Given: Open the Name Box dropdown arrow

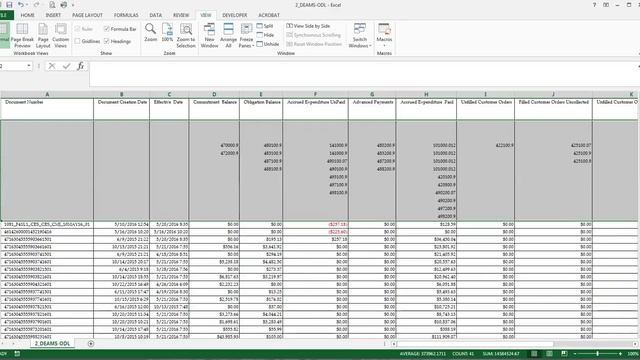Looking at the screenshot, I should click(29, 66).
